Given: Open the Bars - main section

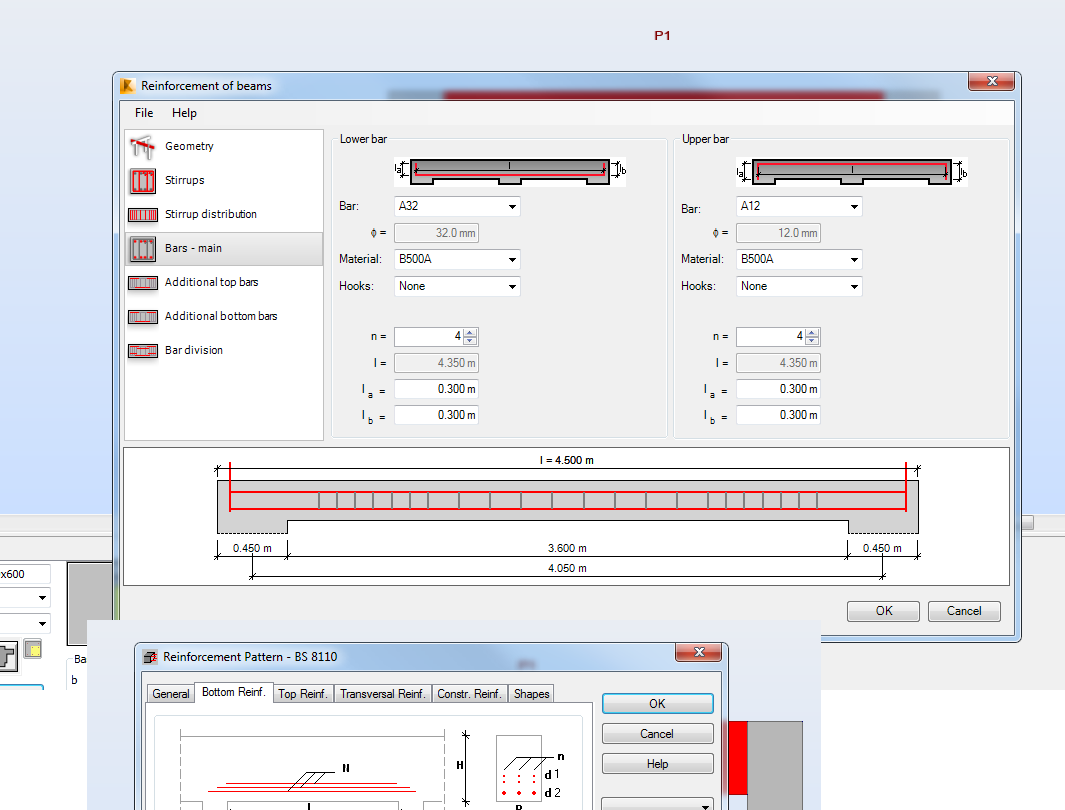Looking at the screenshot, I should click(x=196, y=248).
